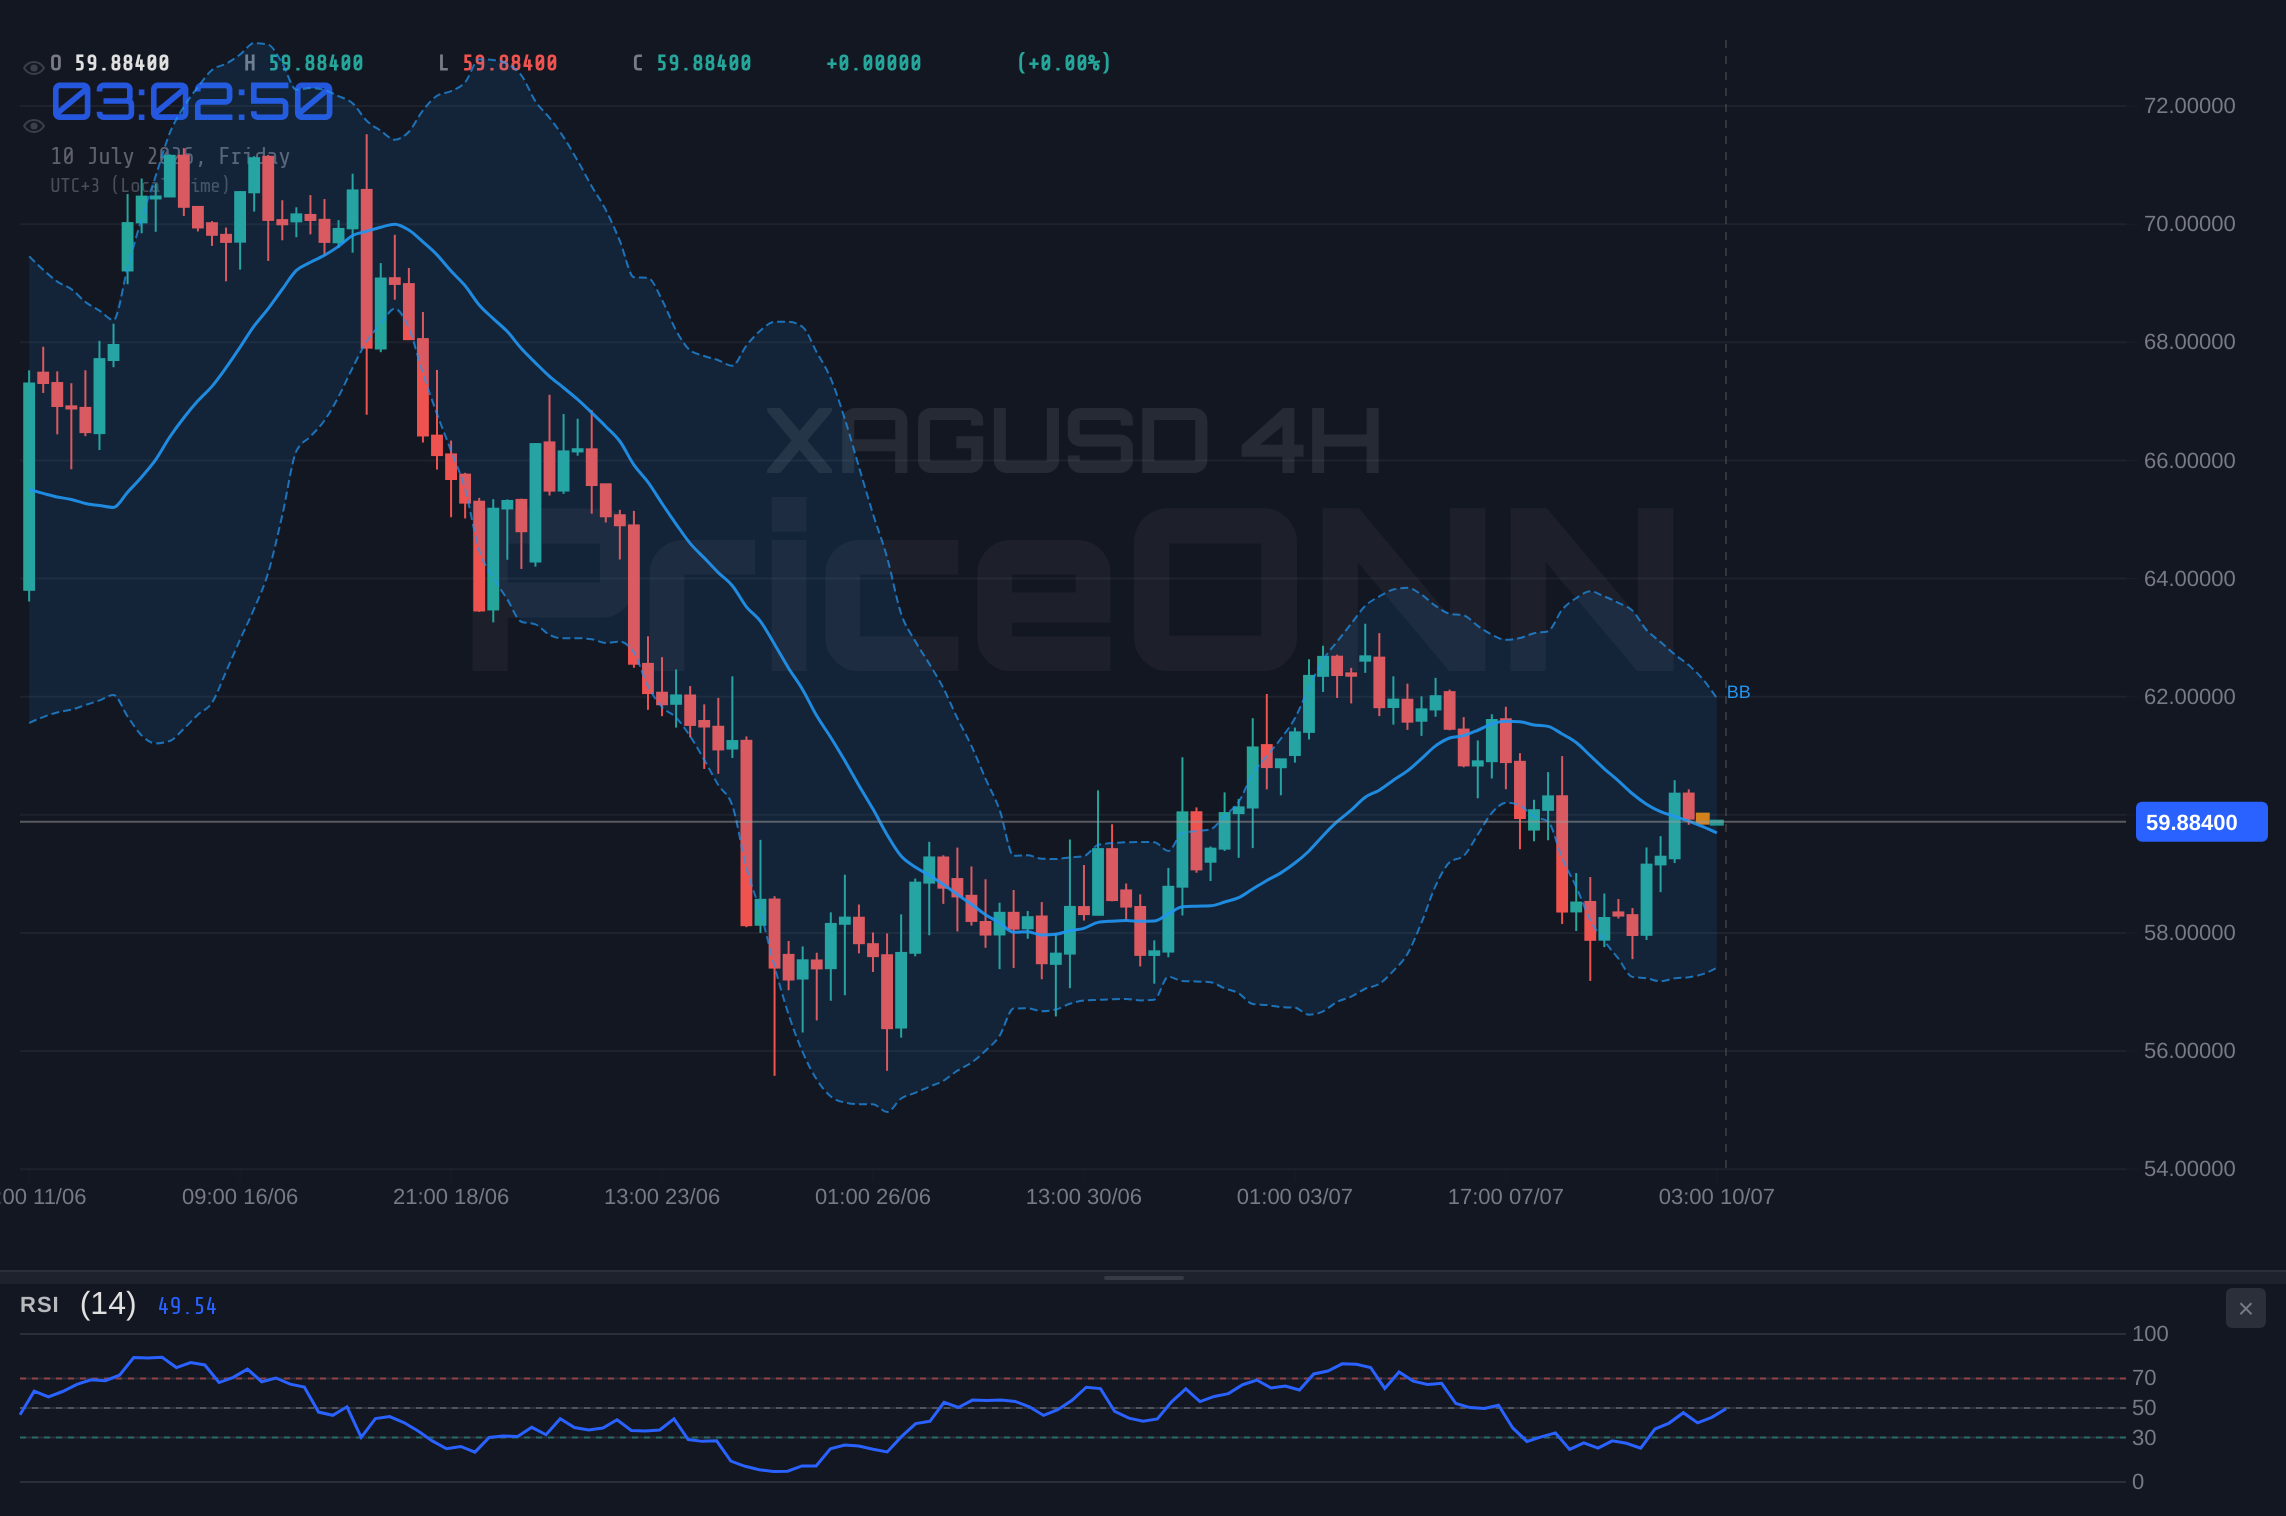Viewport: 2286px width, 1516px height.
Task: Click the UTC+3 local time label
Action: tap(140, 186)
